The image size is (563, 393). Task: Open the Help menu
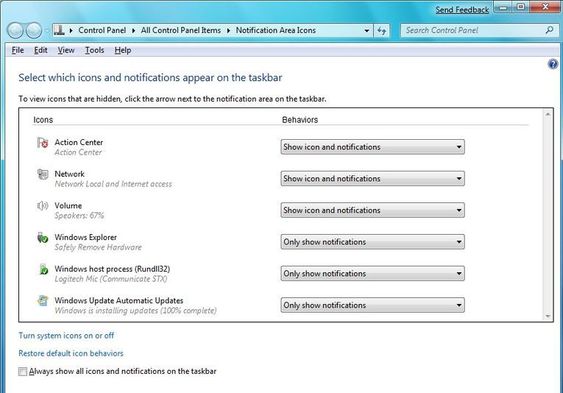click(x=123, y=50)
